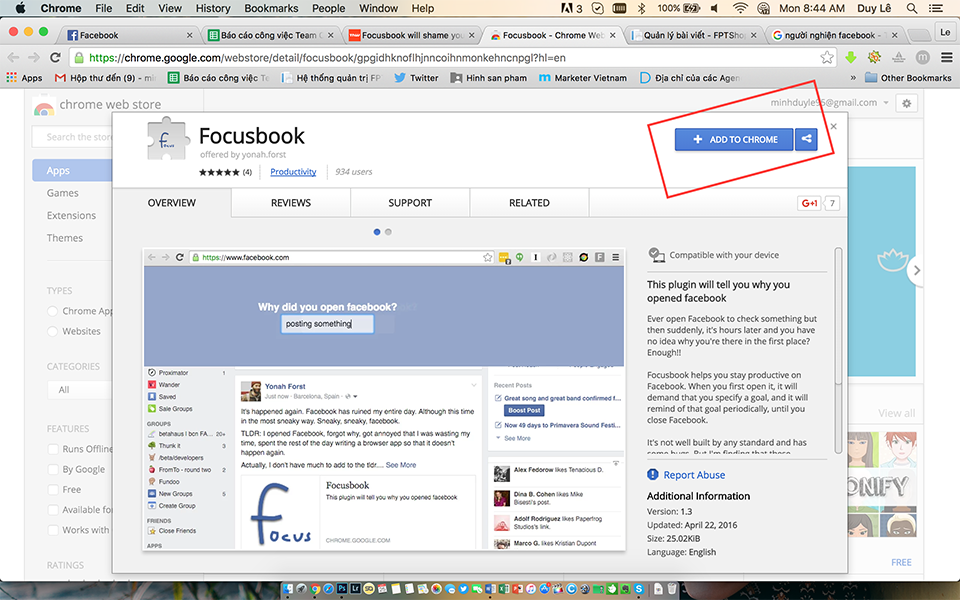Reload the current page
The width and height of the screenshot is (960, 600).
point(55,58)
